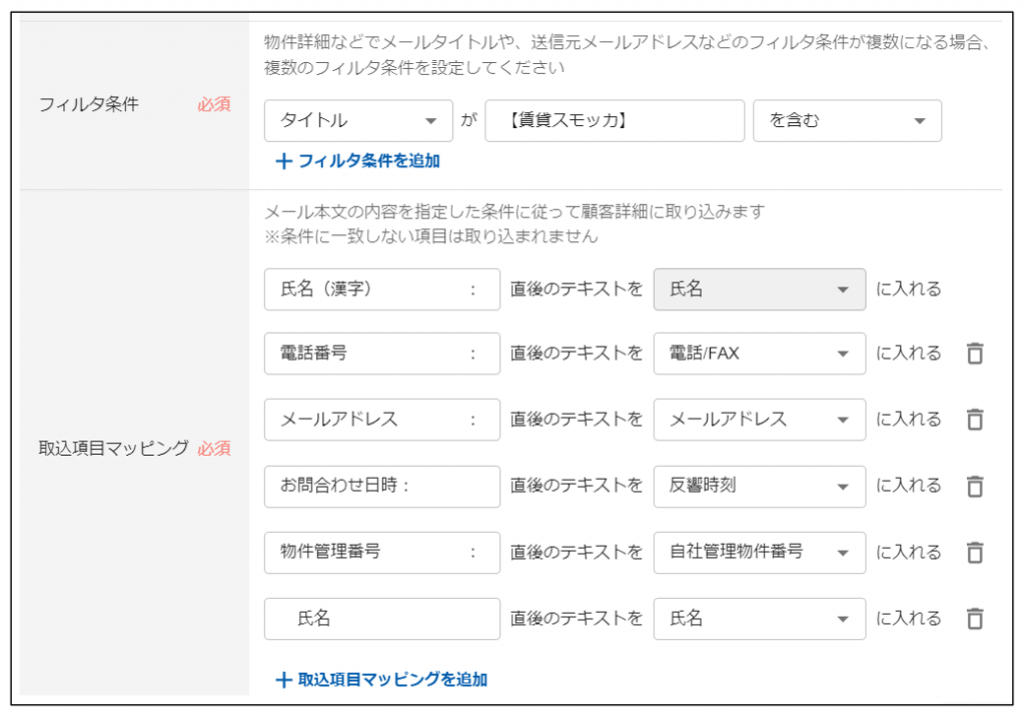Image resolution: width=1024 pixels, height=717 pixels.
Task: Open the 電話/FAX target dropdown
Action: [760, 353]
